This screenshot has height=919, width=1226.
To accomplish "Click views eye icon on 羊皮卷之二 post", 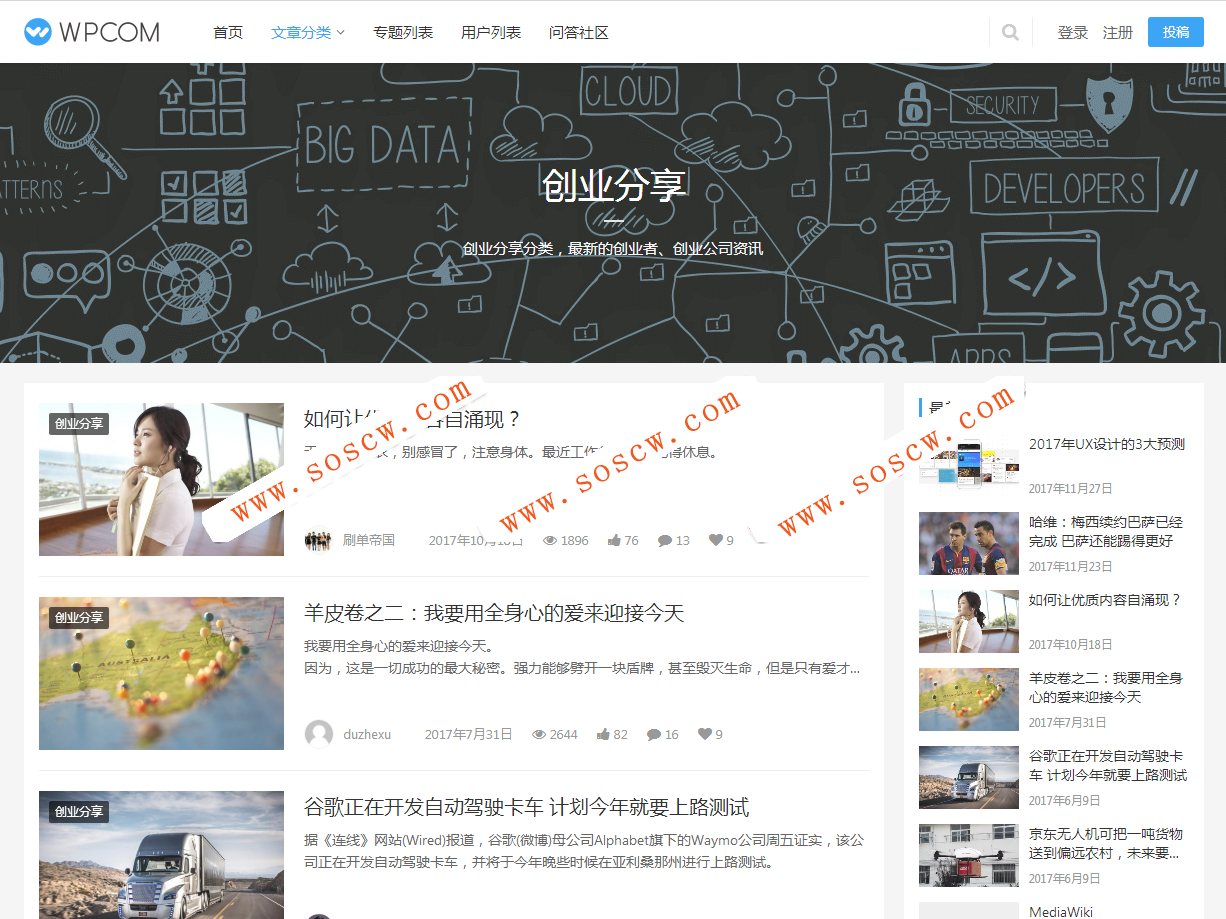I will (539, 734).
